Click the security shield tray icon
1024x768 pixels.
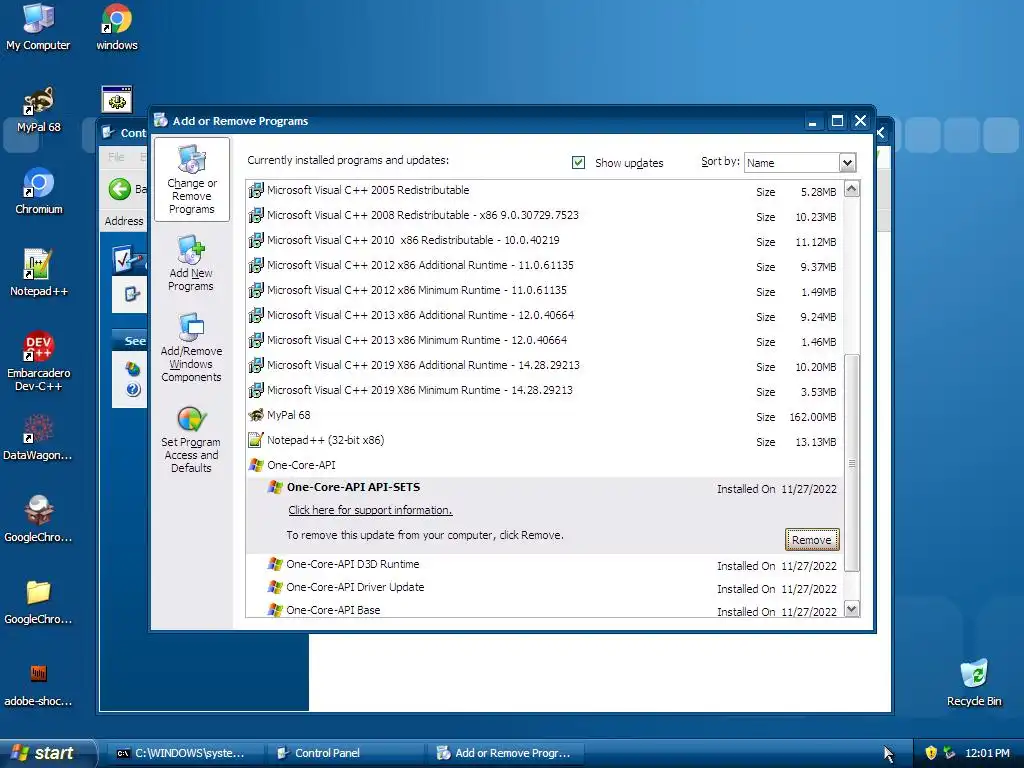click(x=931, y=753)
